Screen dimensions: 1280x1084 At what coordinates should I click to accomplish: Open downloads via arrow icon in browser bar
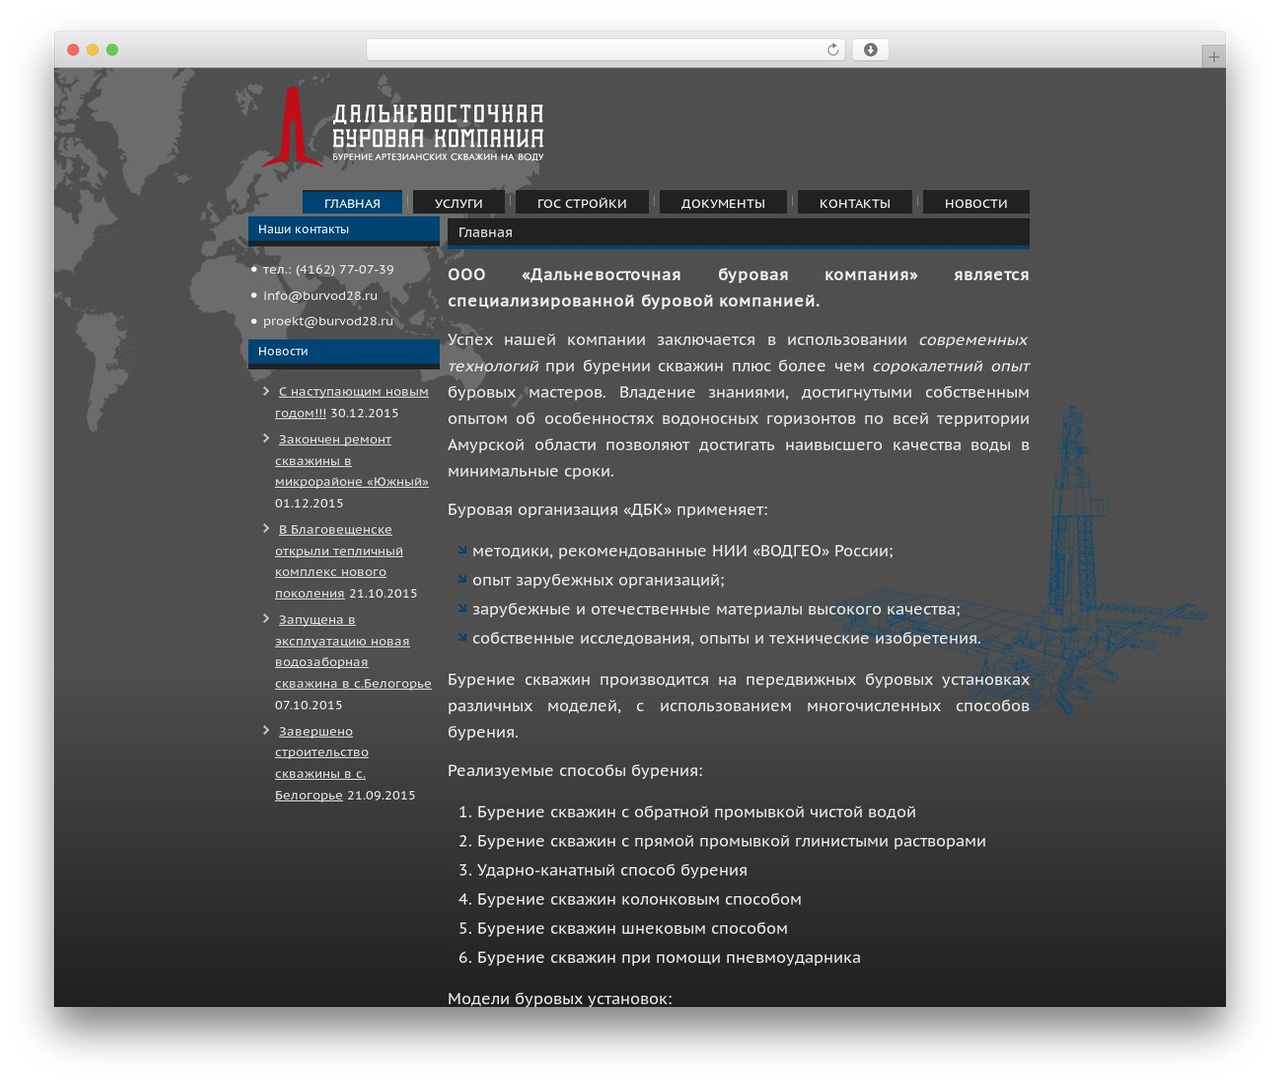point(870,50)
